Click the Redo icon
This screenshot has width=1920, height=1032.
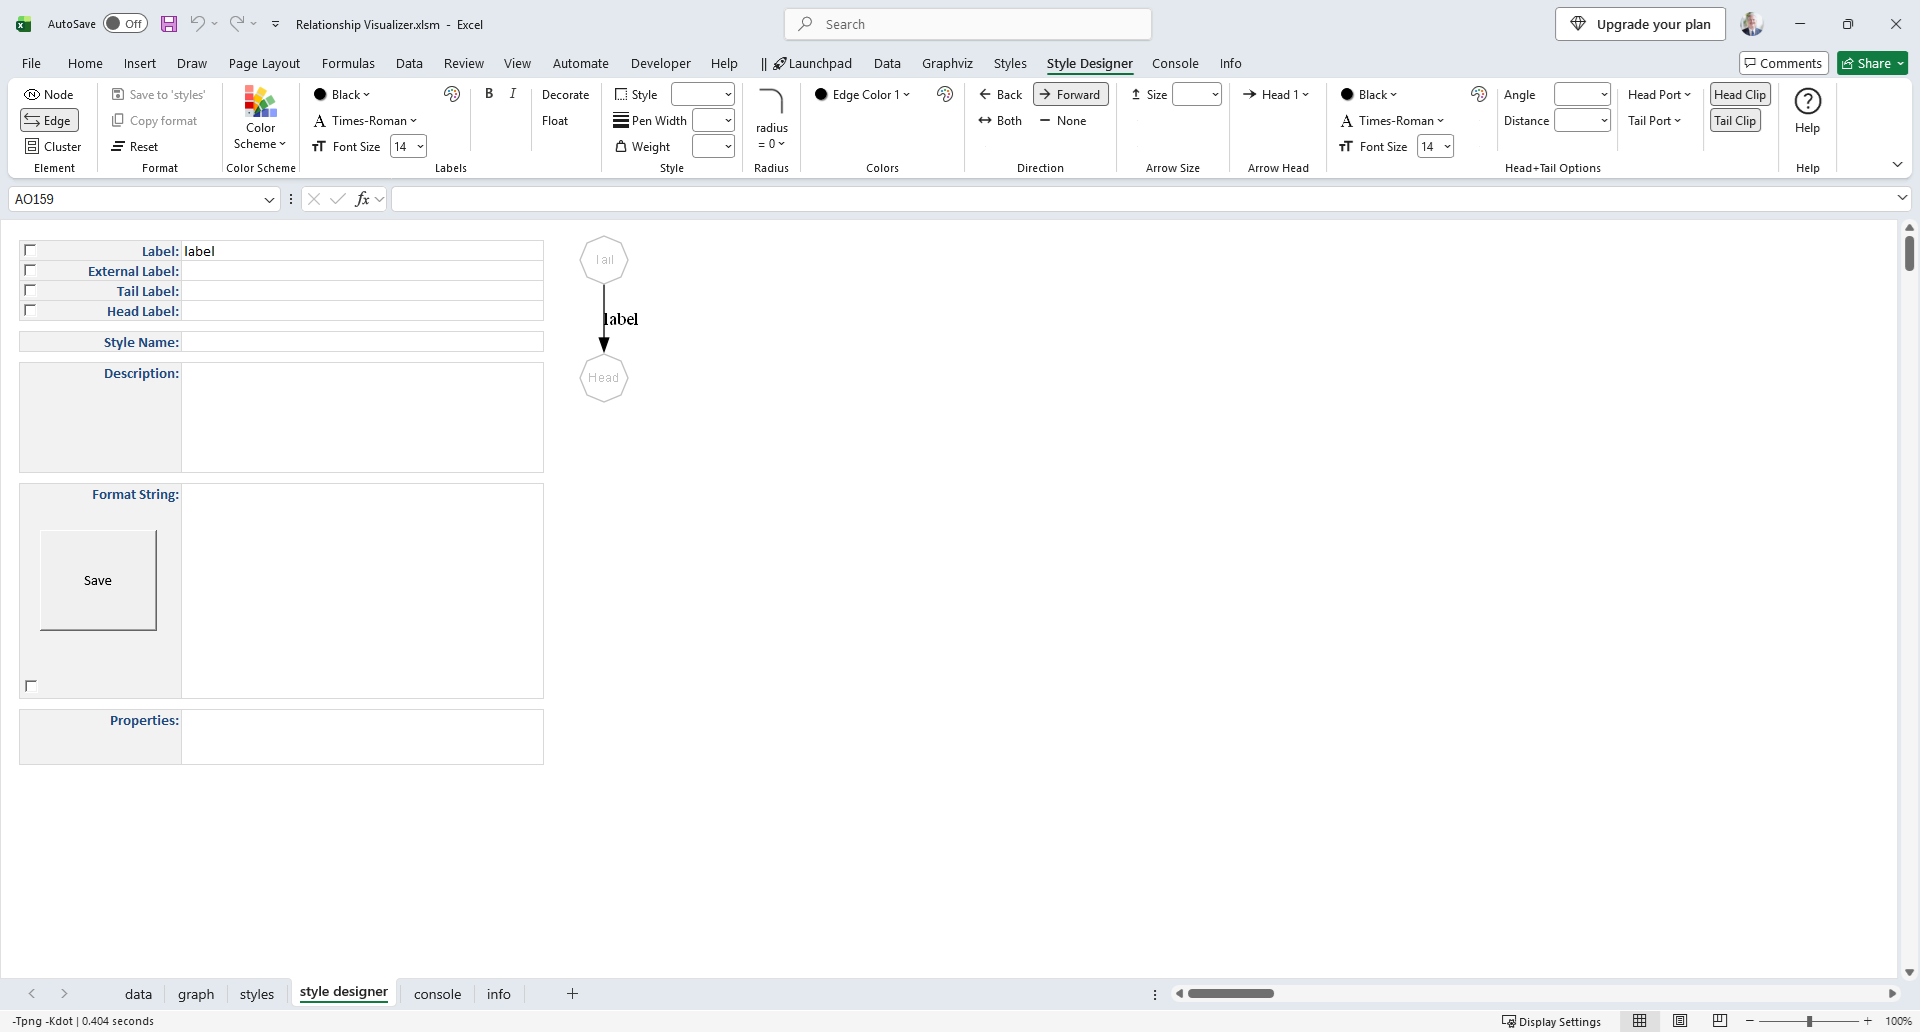click(x=237, y=23)
